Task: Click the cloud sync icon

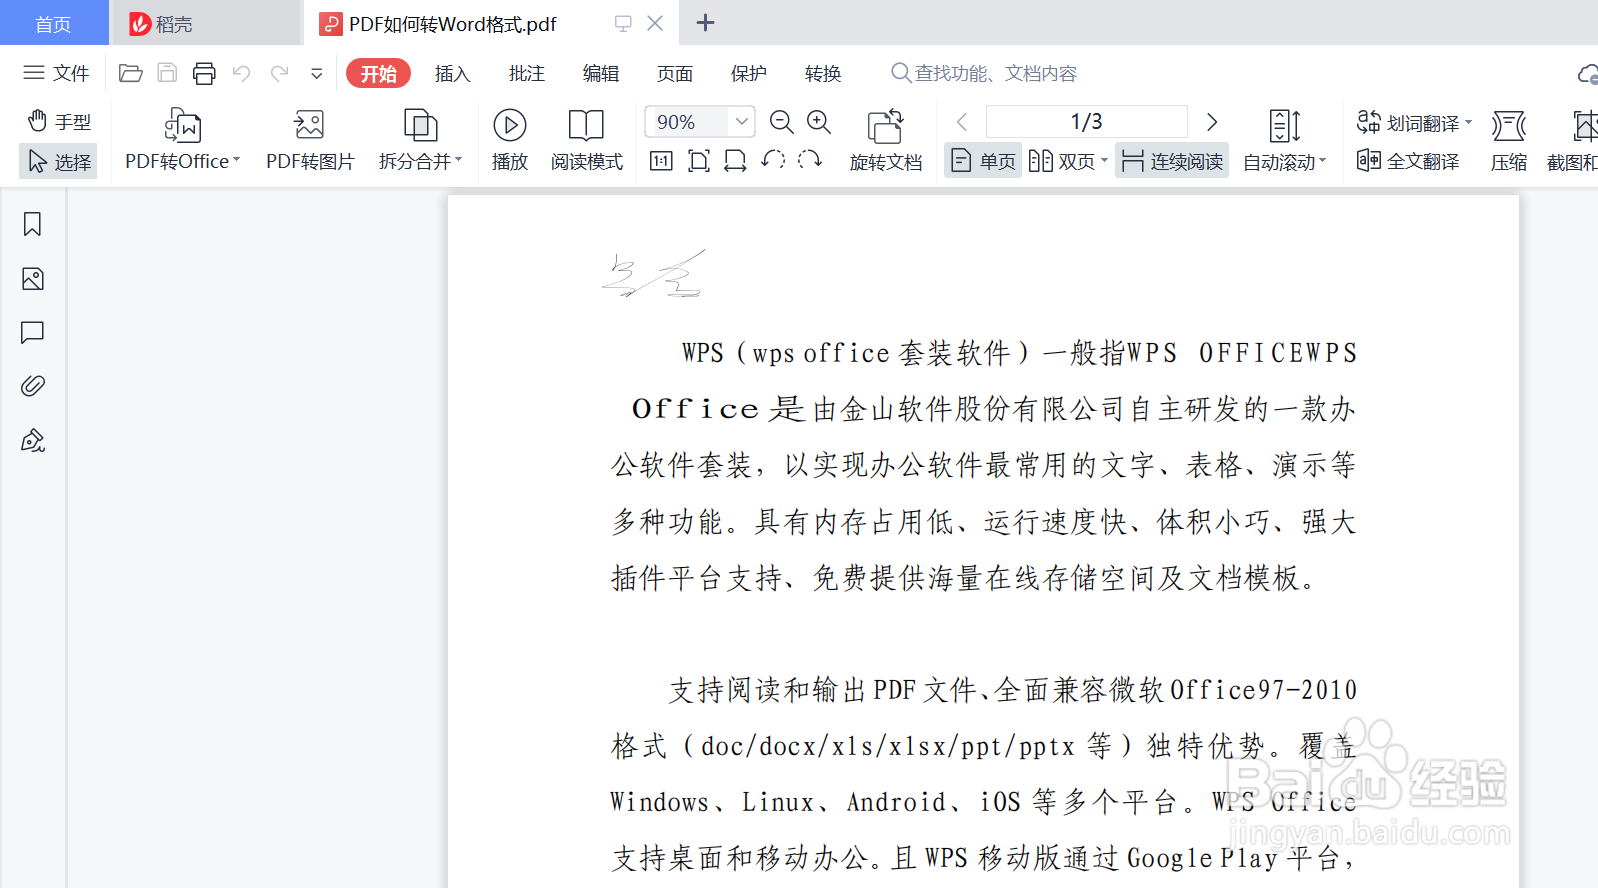Action: [1587, 74]
